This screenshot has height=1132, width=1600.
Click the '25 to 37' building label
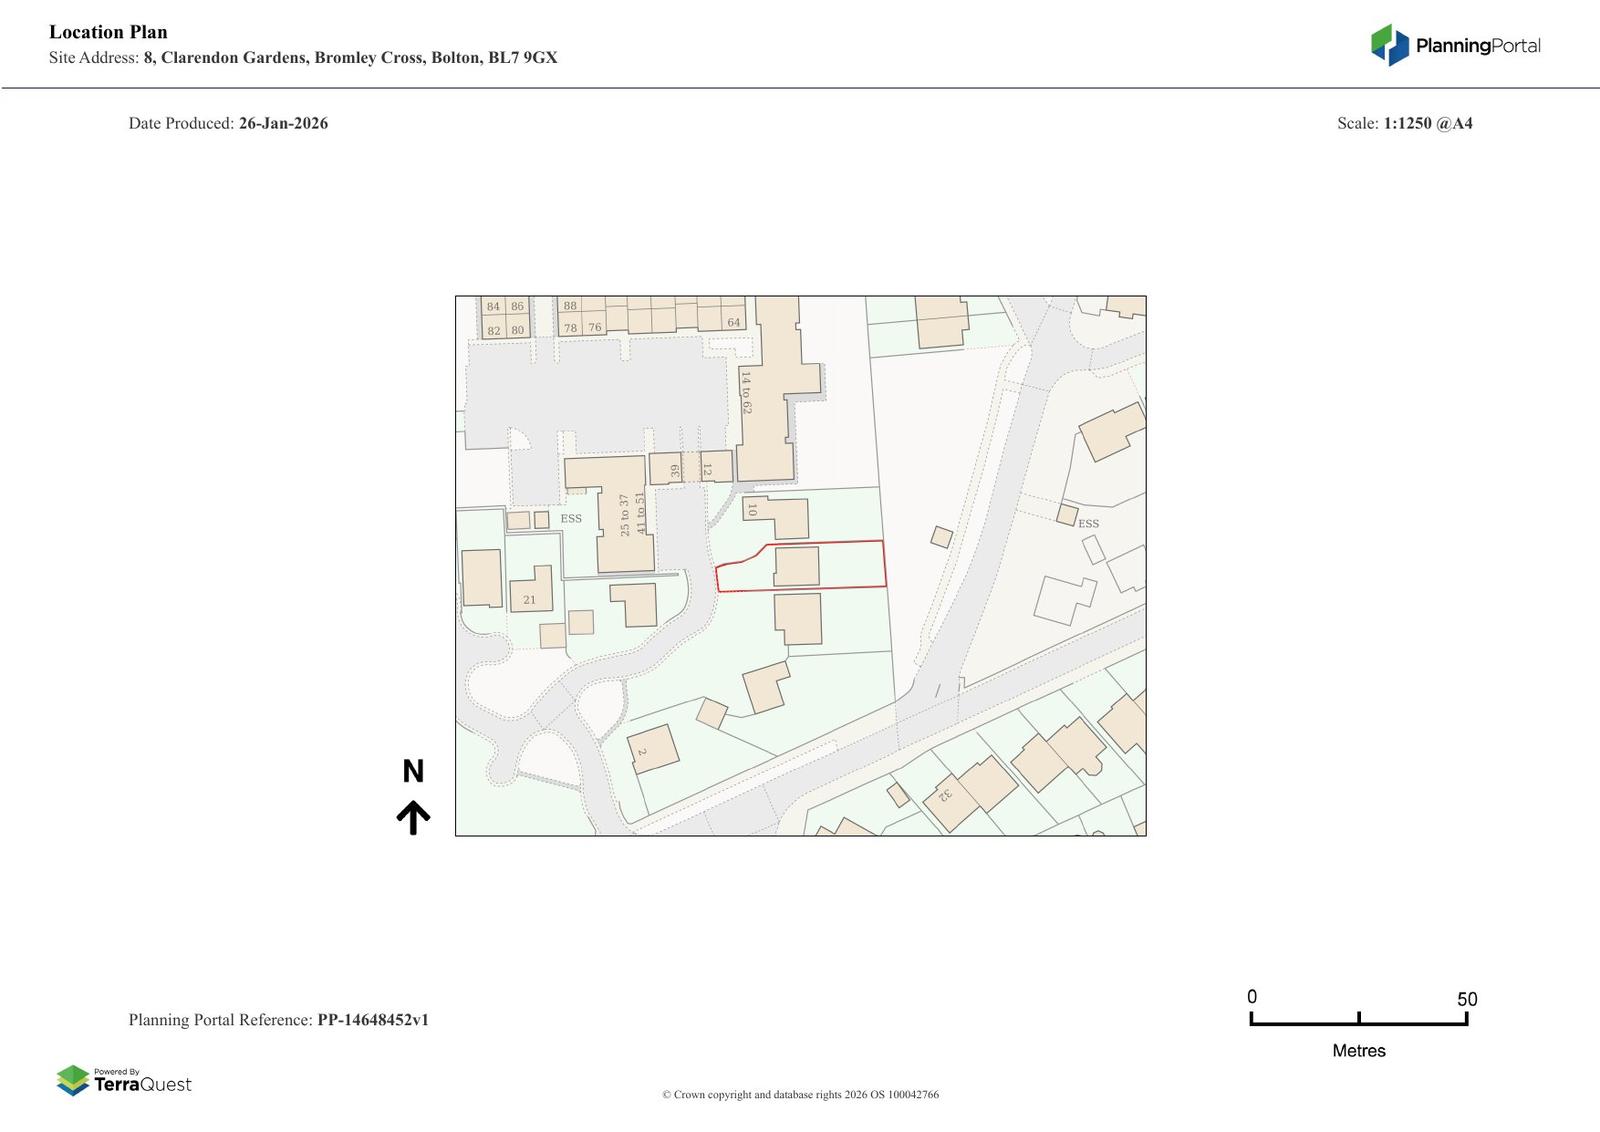(x=624, y=514)
